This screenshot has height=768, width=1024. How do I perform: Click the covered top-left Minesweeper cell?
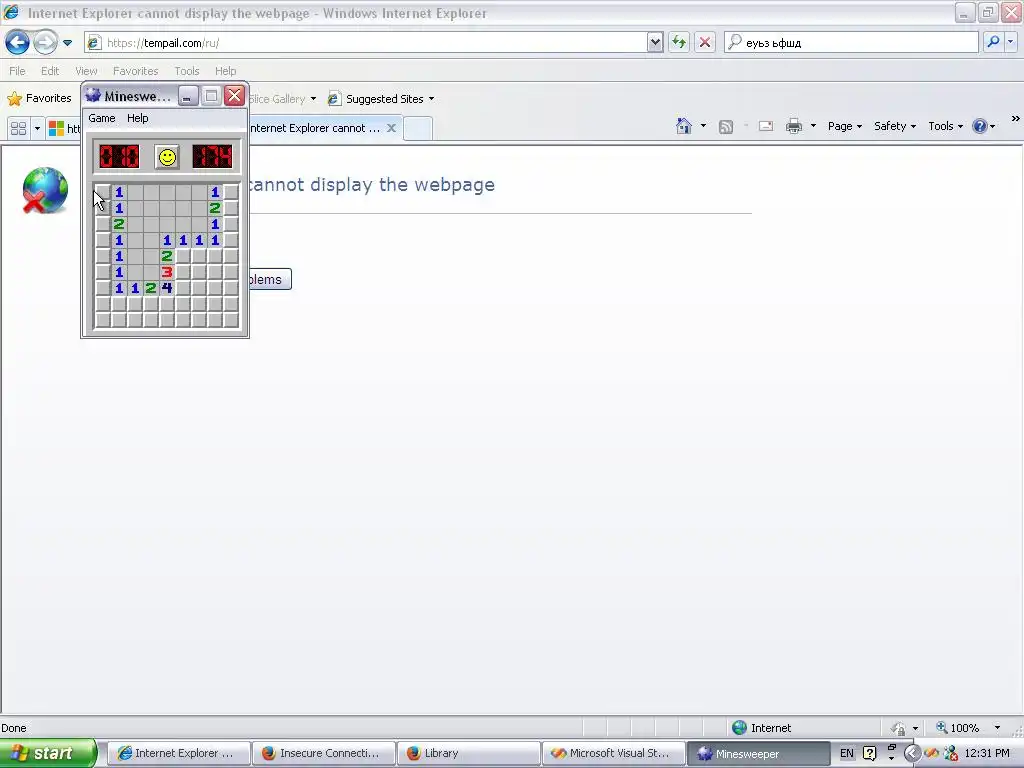(103, 192)
